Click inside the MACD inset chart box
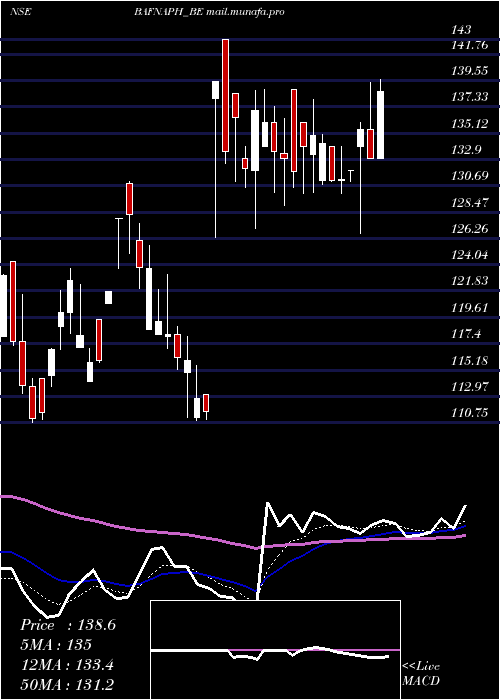 275,650
